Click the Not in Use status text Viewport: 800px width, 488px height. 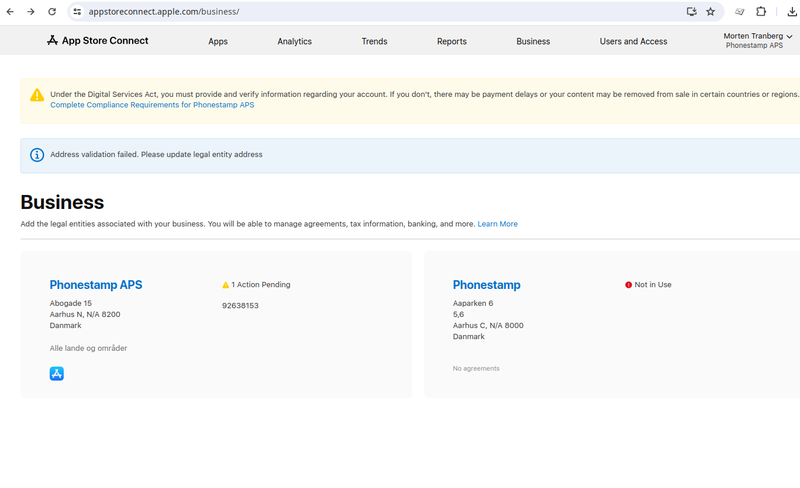point(653,284)
